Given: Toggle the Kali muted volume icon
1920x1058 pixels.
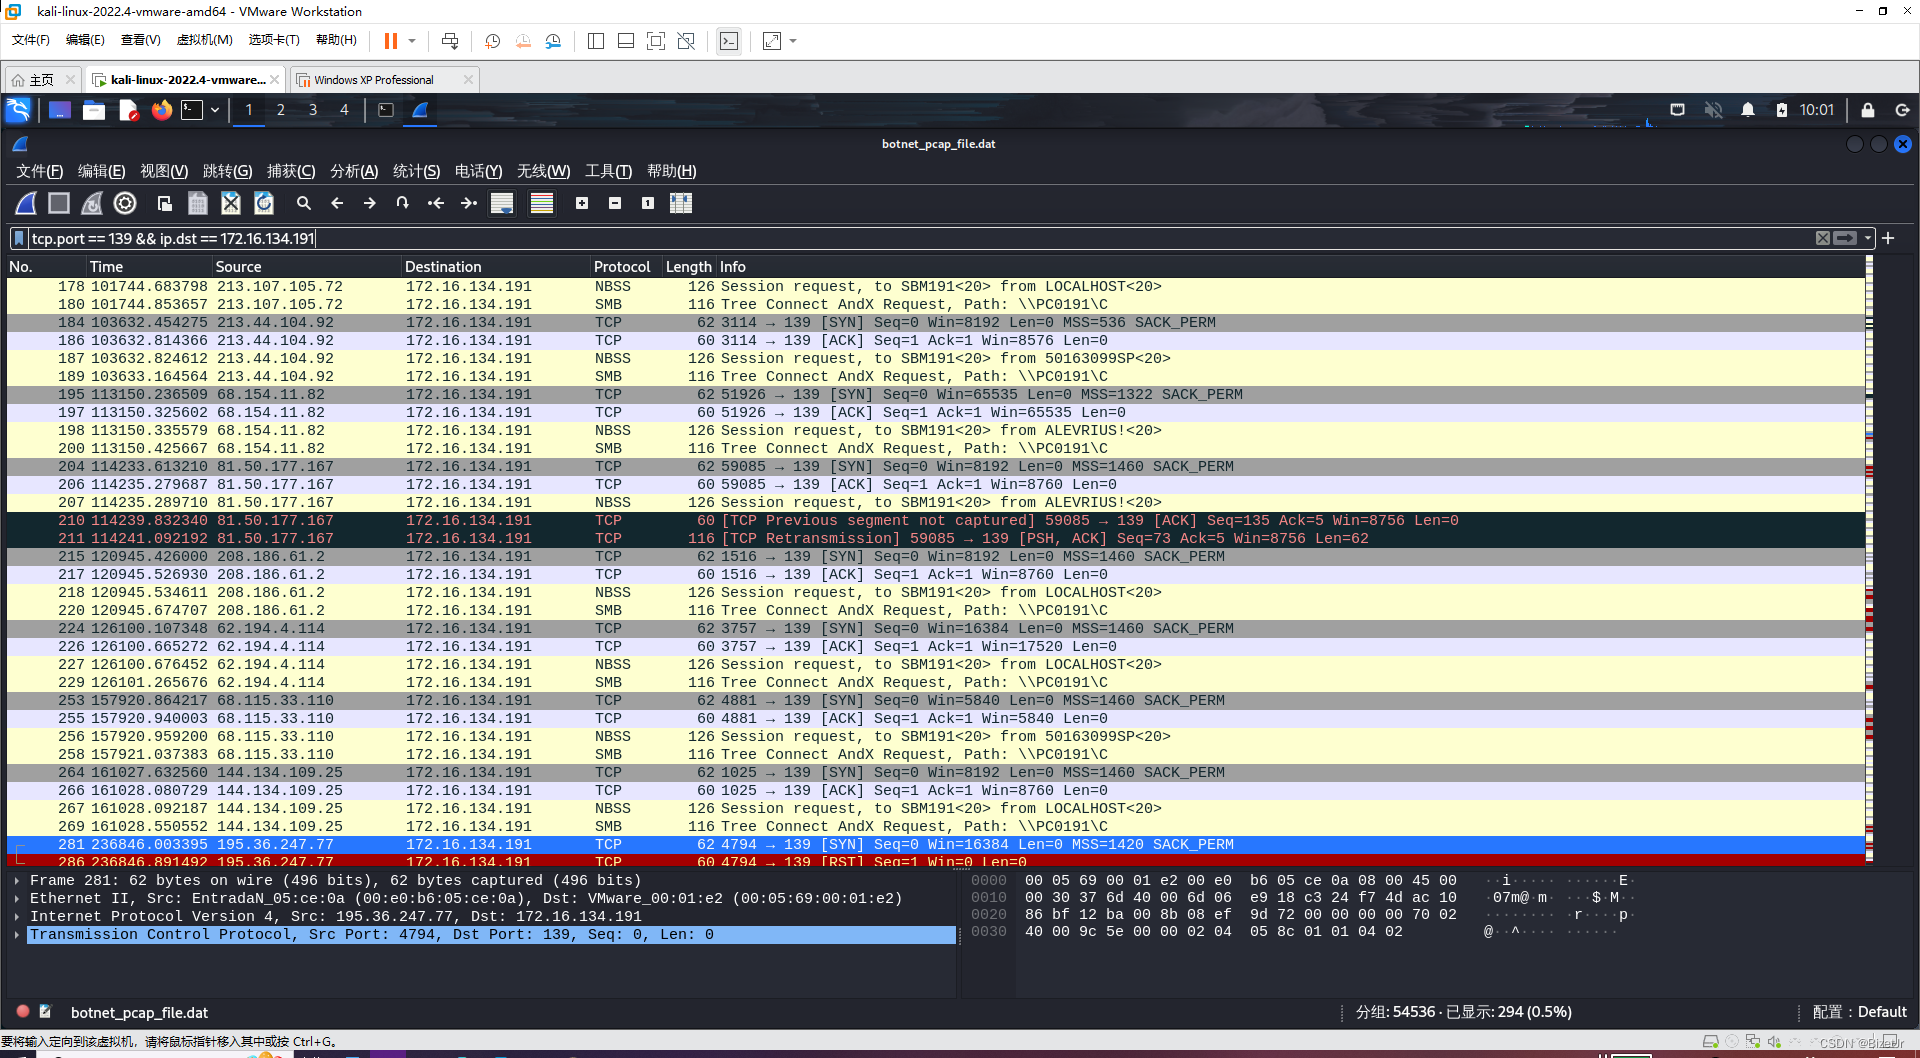Looking at the screenshot, I should point(1713,110).
